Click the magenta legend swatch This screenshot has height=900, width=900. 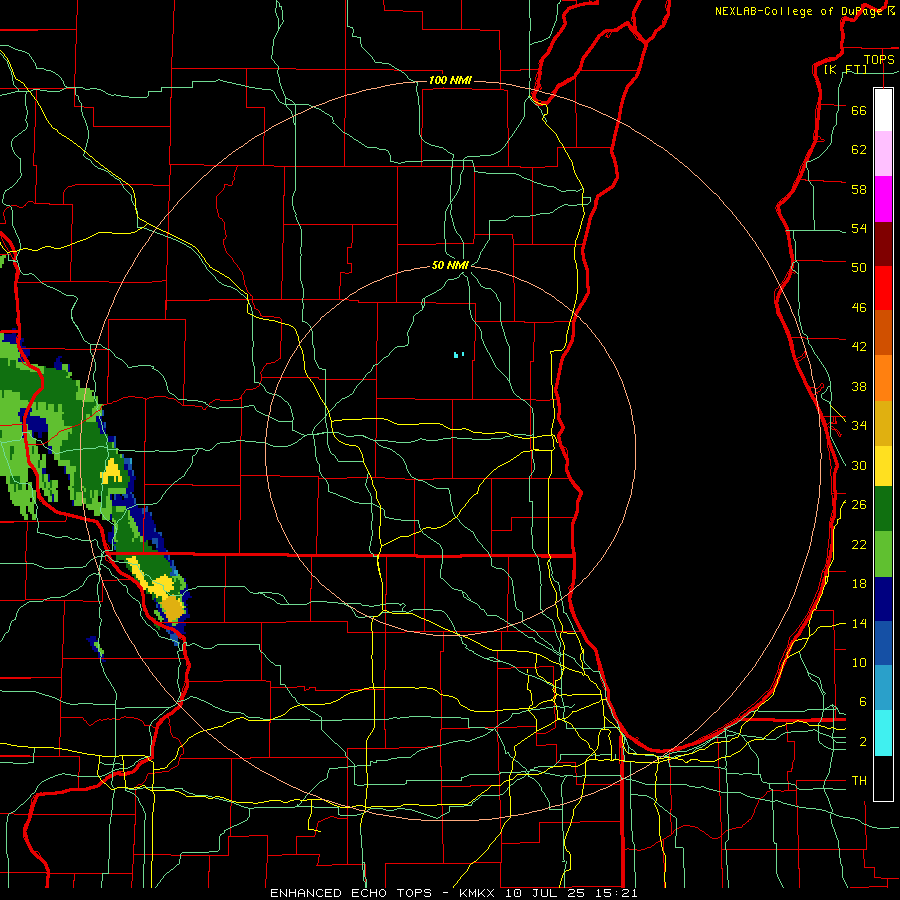(x=883, y=199)
